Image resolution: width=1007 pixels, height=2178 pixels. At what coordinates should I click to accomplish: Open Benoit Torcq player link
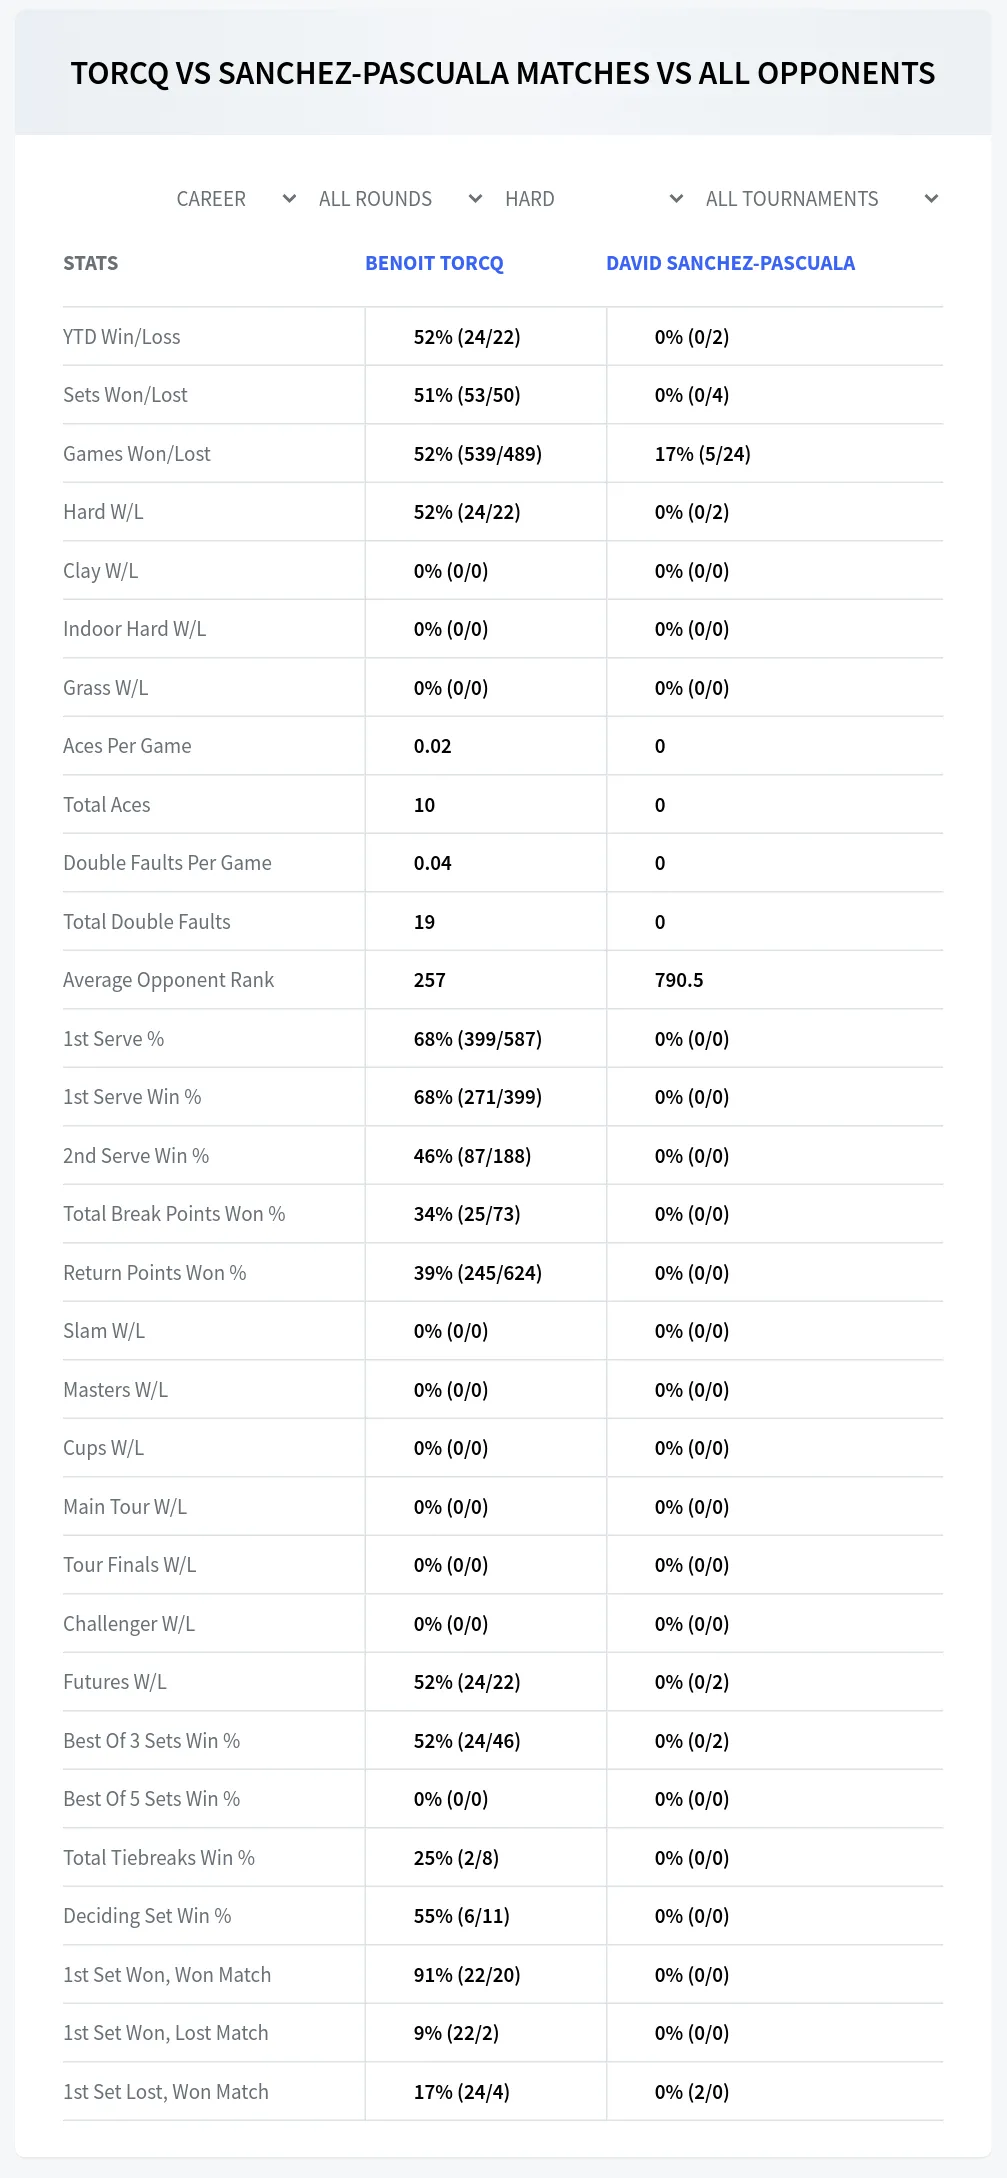434,263
